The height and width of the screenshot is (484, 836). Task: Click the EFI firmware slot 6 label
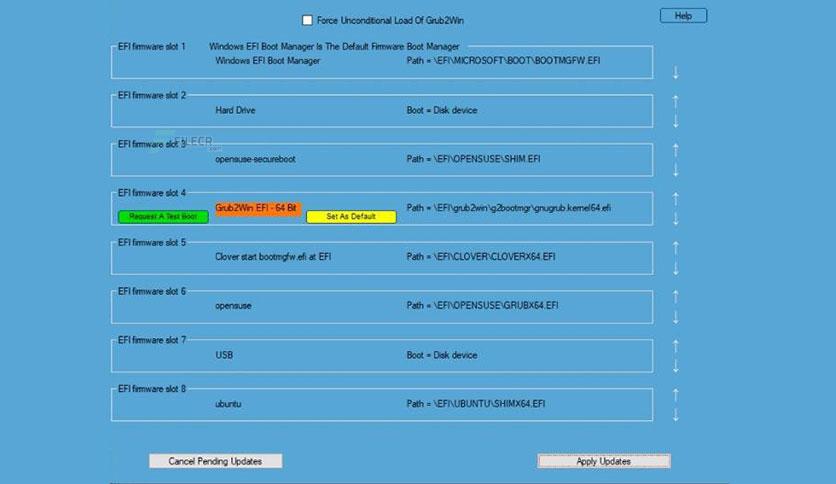pos(152,292)
